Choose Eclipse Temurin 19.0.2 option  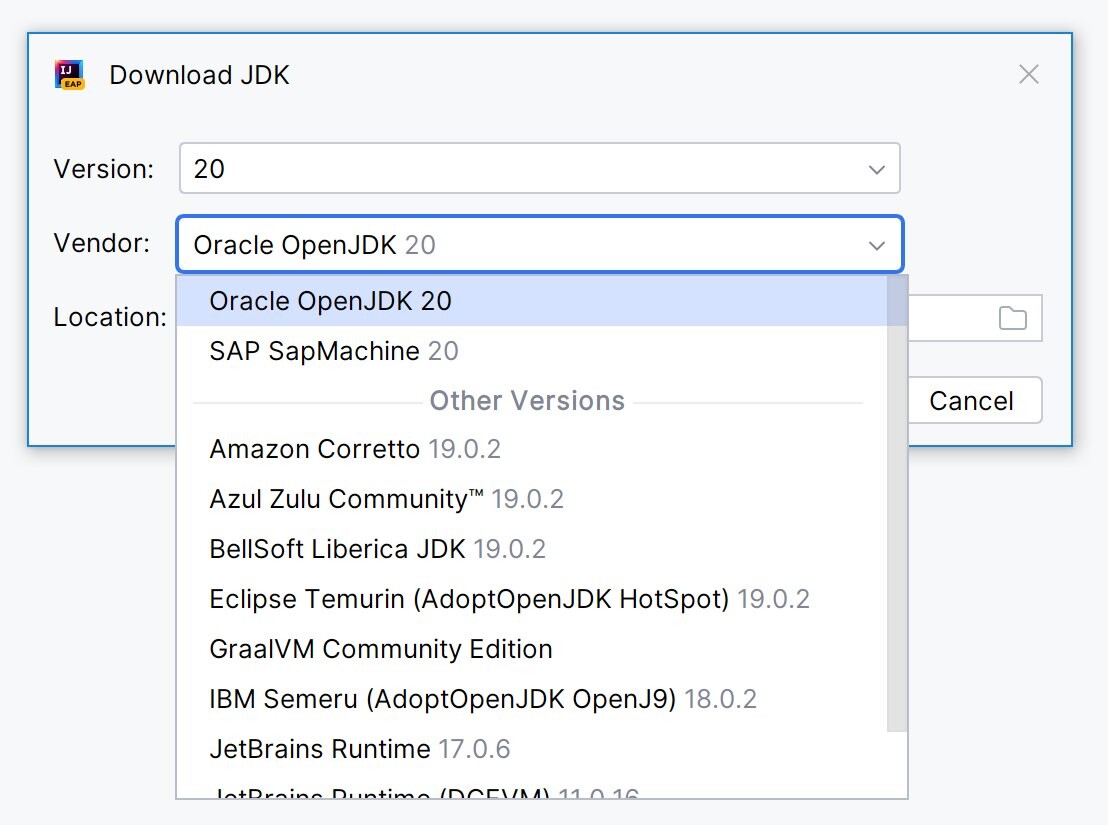(x=532, y=599)
